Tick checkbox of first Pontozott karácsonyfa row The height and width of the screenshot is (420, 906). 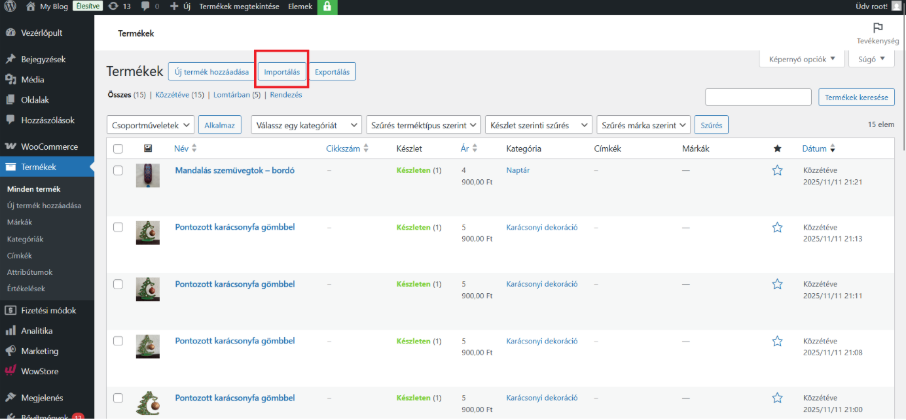coord(118,228)
